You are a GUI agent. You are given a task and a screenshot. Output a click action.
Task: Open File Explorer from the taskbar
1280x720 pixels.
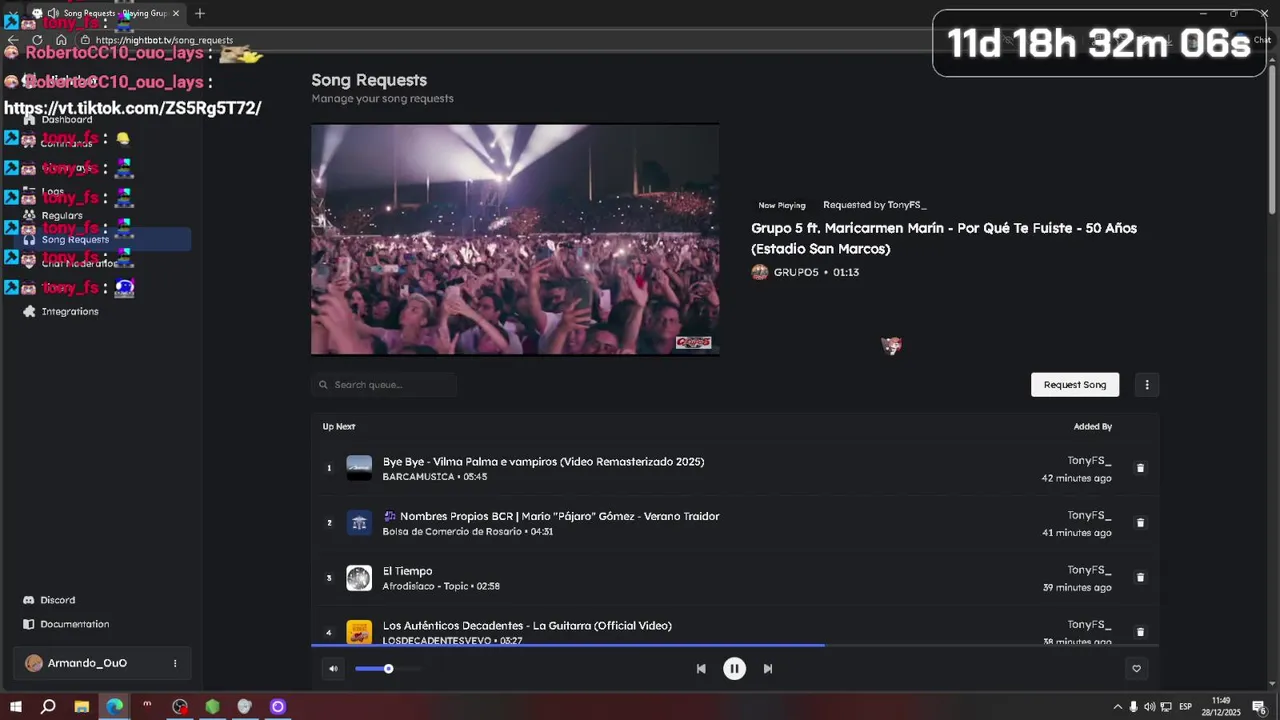coord(82,707)
